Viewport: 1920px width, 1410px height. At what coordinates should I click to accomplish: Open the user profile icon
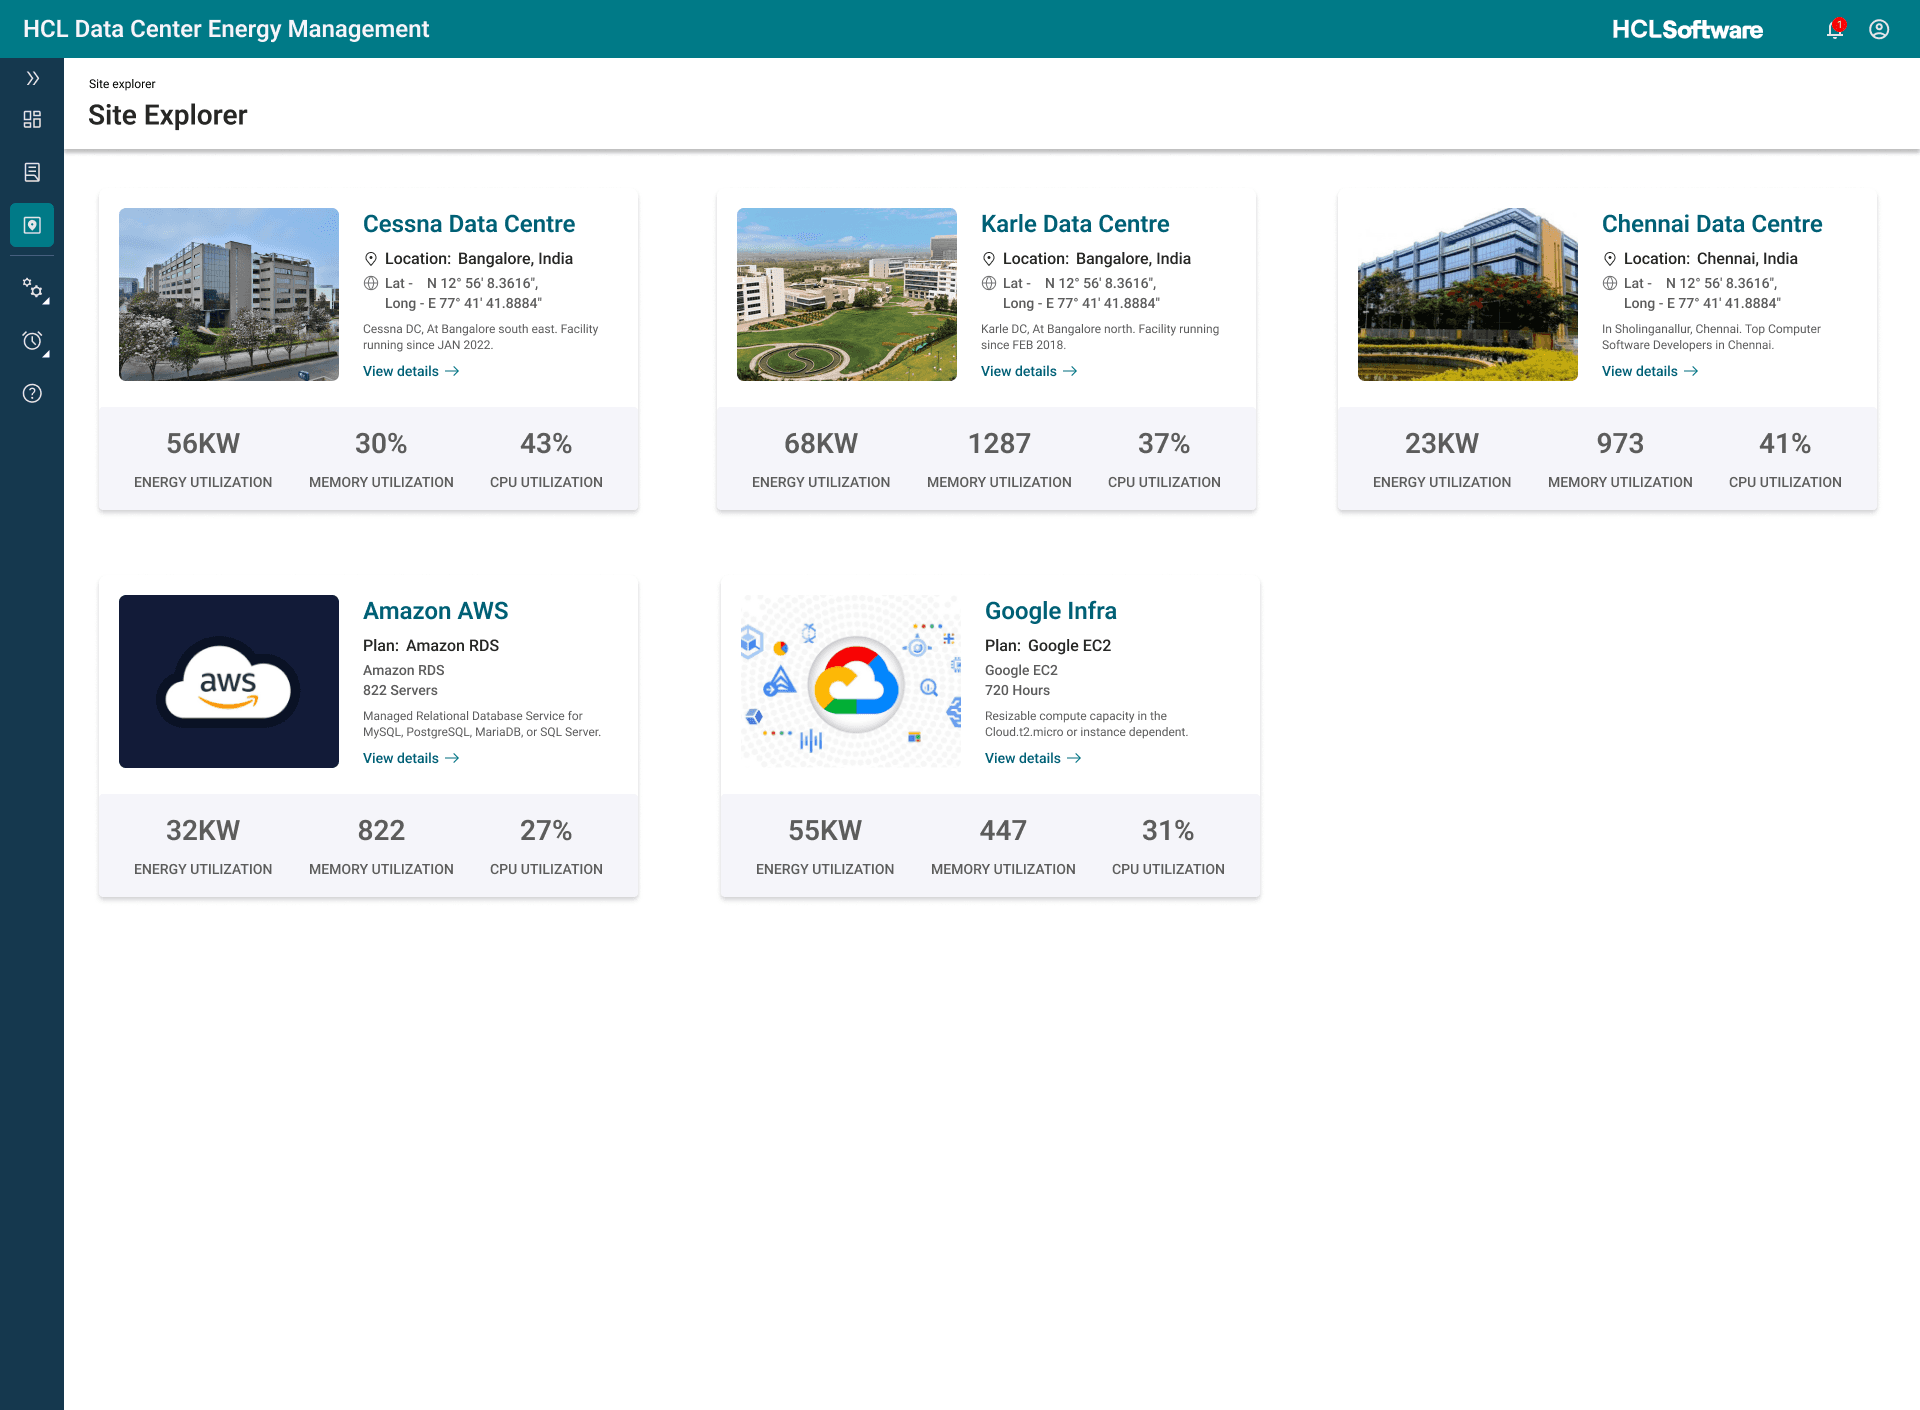pos(1879,29)
